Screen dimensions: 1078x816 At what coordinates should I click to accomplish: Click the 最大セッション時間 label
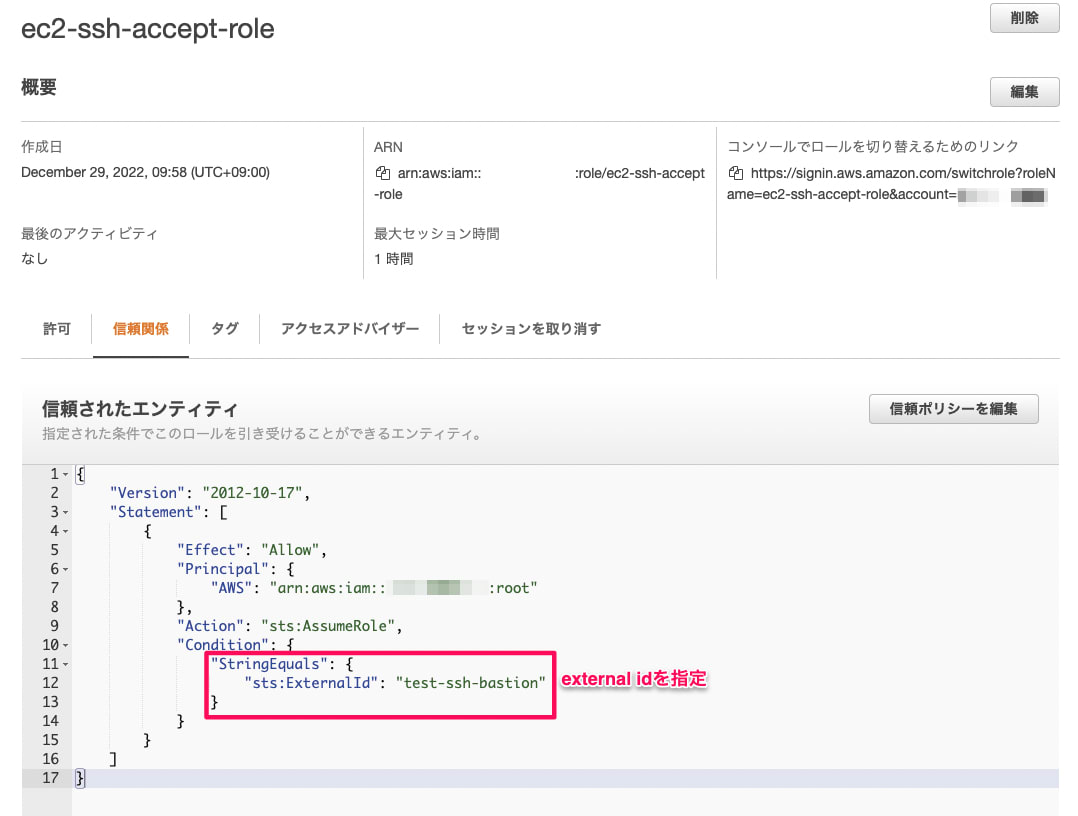(x=437, y=234)
